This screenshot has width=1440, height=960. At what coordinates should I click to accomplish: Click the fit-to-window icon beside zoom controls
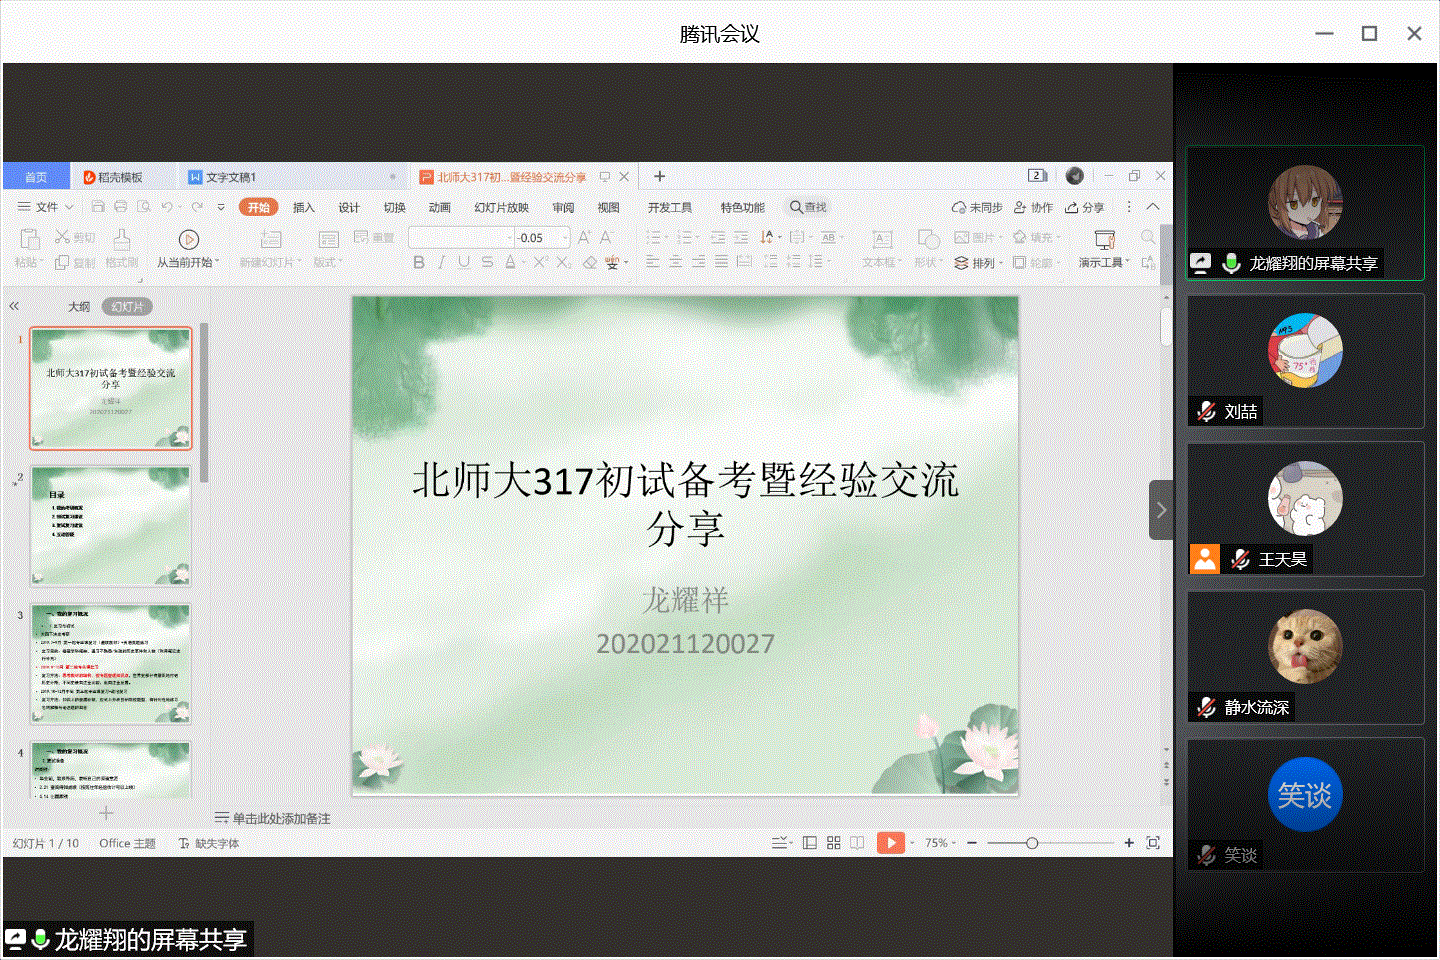pos(1153,843)
